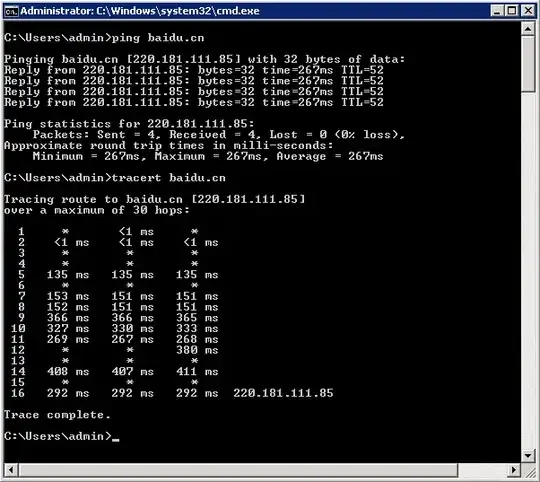
Task: Open the cmd.exe system menu icon
Action: click(11, 11)
